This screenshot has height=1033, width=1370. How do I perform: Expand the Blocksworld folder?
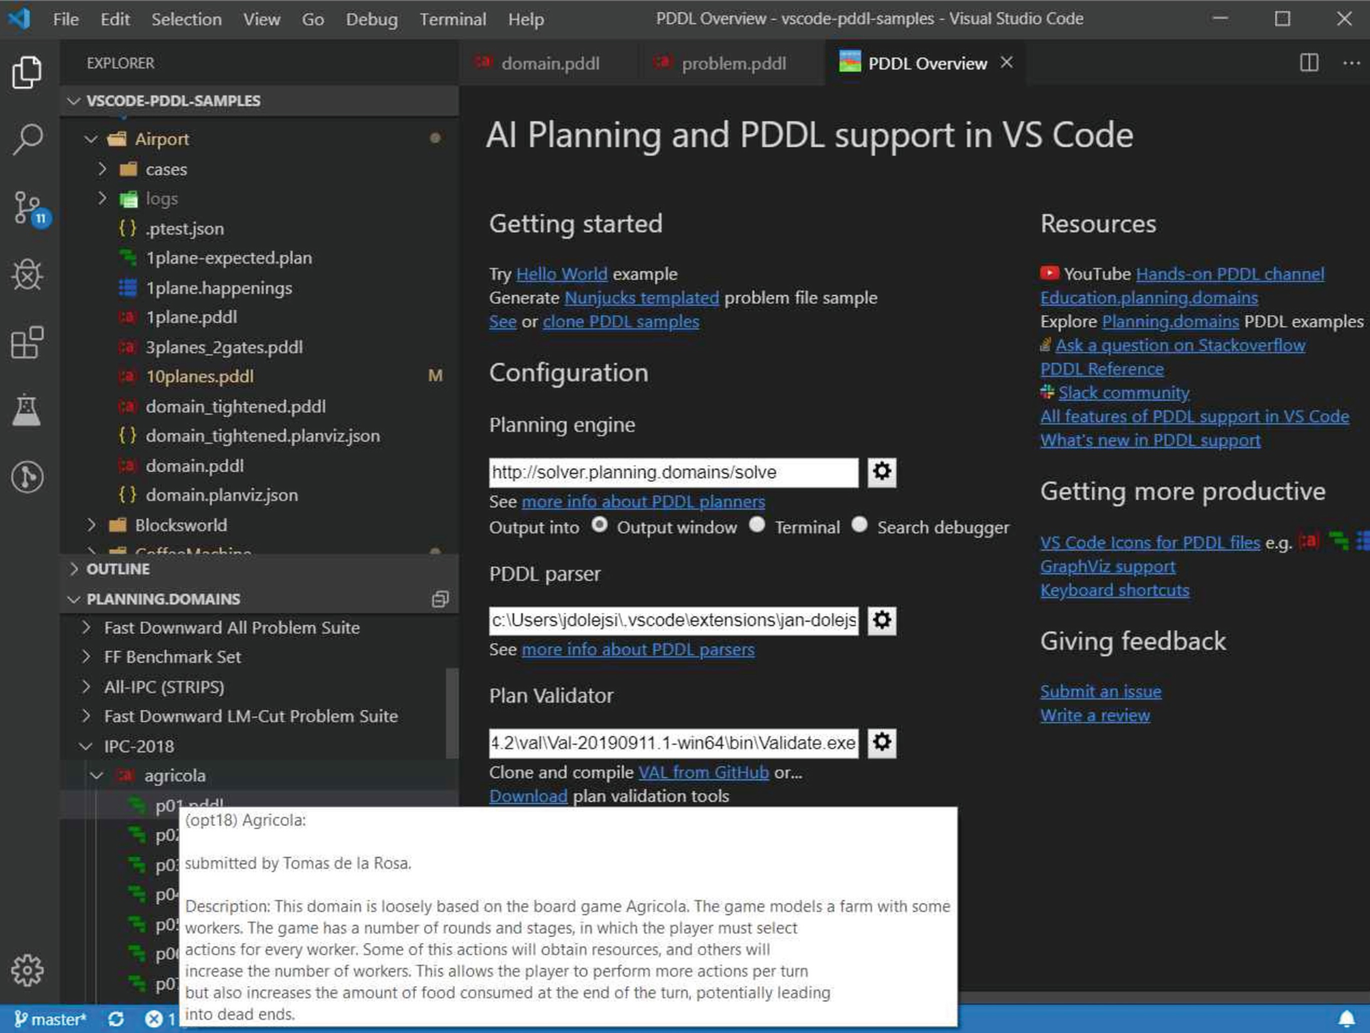coord(91,525)
